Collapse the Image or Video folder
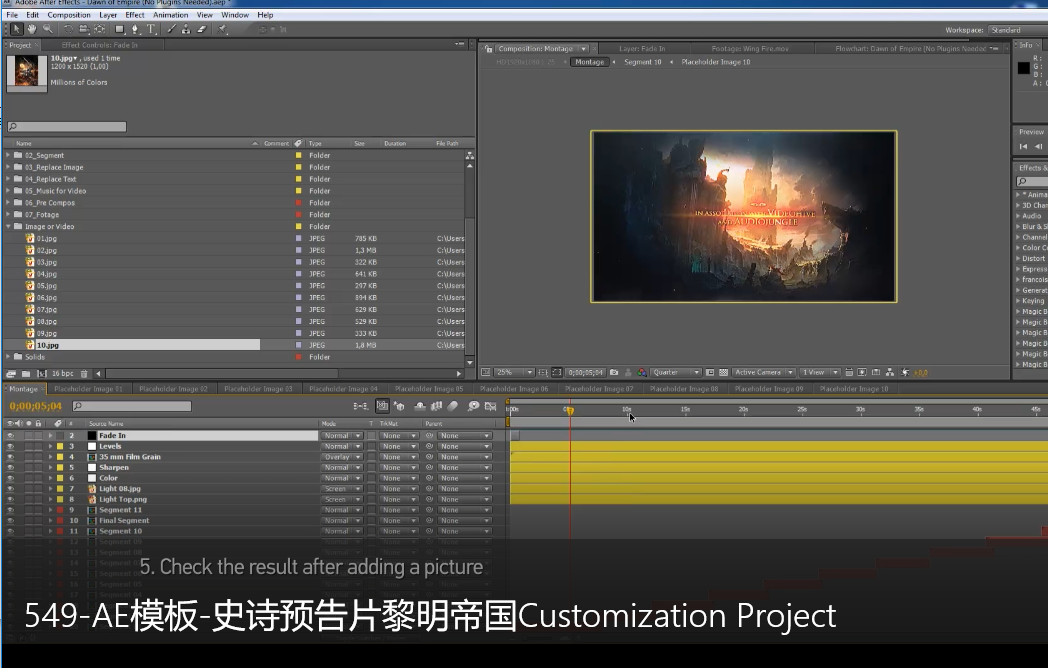1048x668 pixels. 8,227
